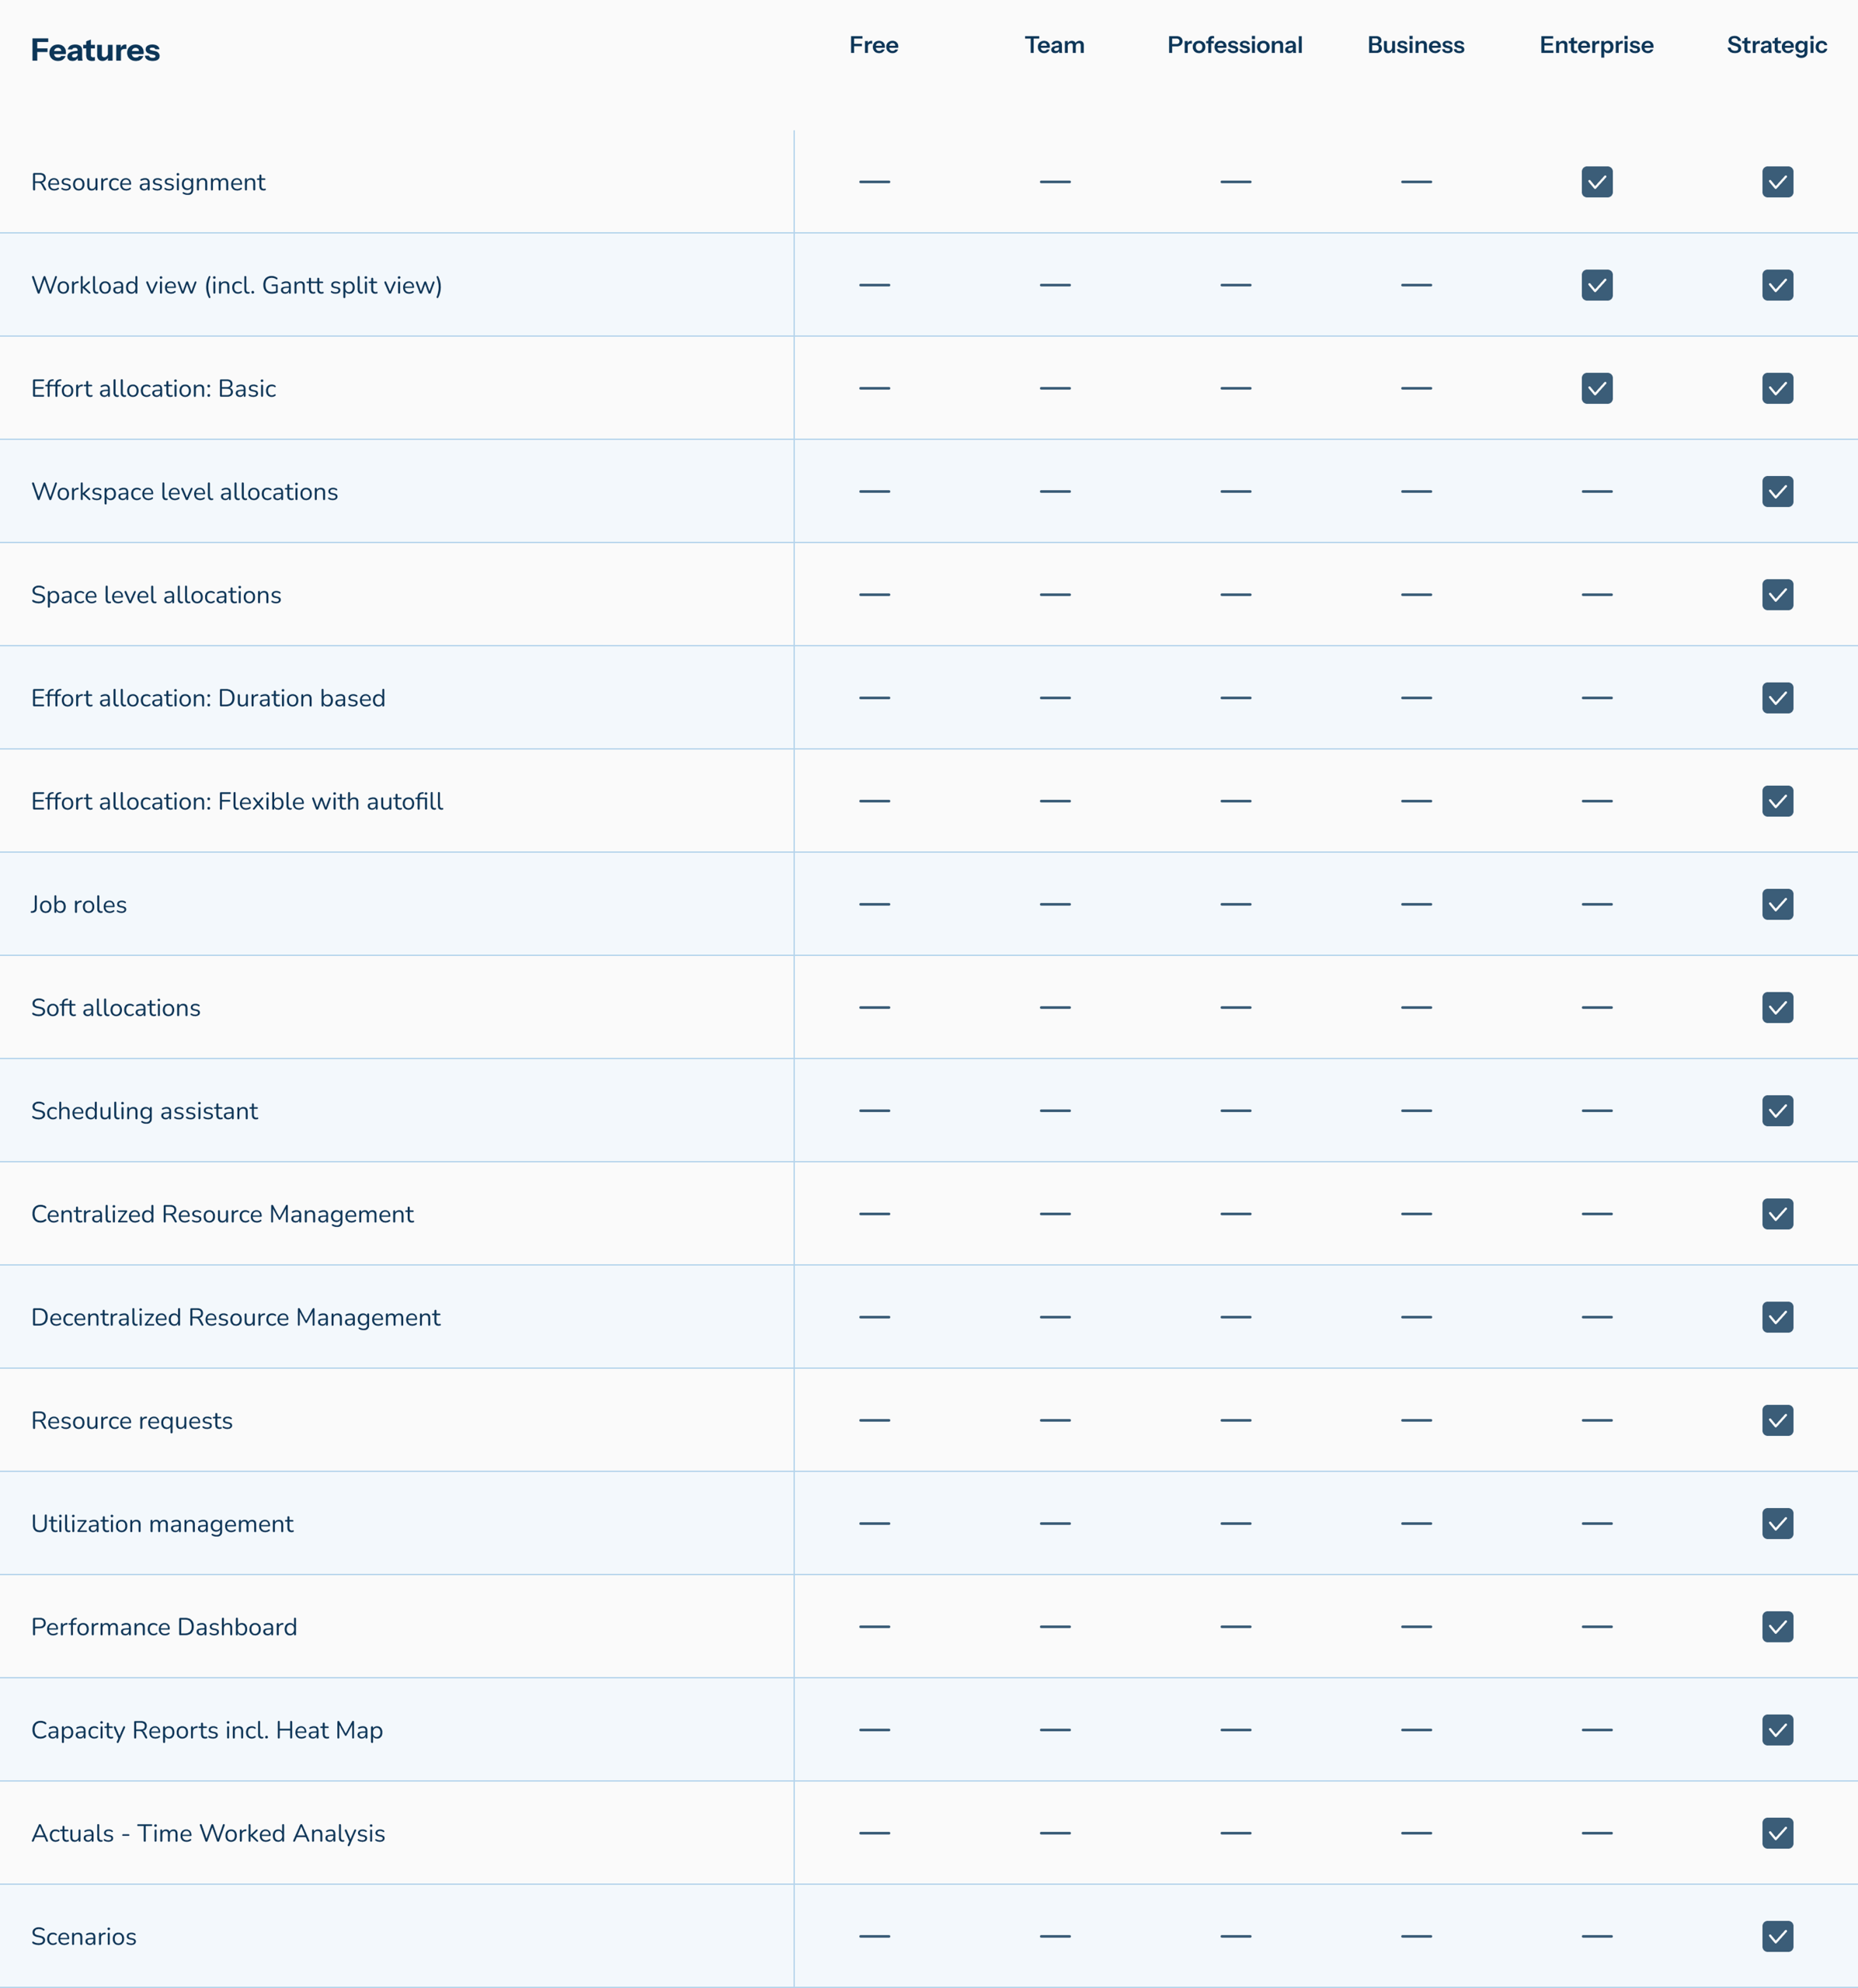1858x1988 pixels.
Task: Click Strategic checkmark for Workspace level allocations
Action: click(1777, 491)
